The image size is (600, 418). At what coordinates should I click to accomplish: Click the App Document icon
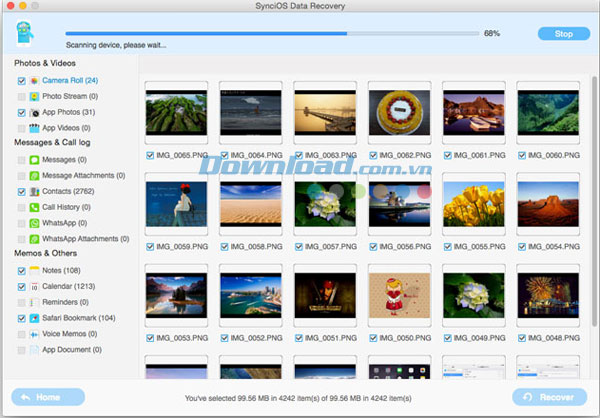click(x=34, y=350)
